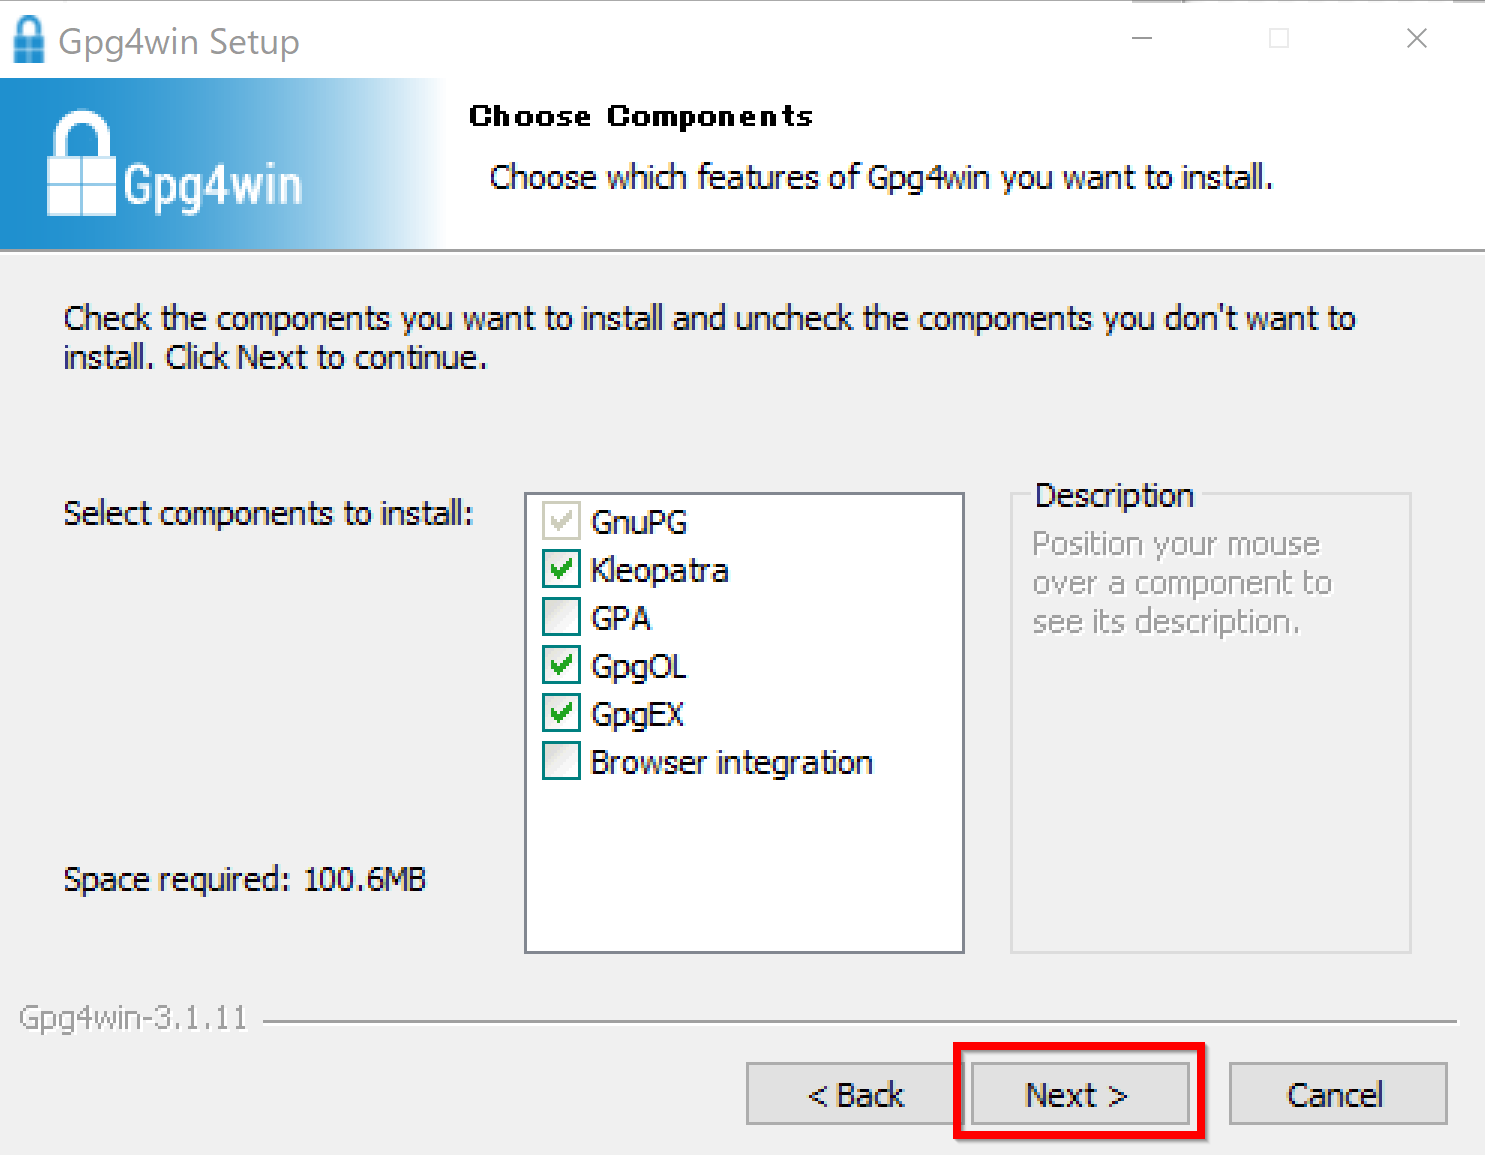Select the GpgOL label in component list
1485x1155 pixels.
pyautogui.click(x=638, y=666)
